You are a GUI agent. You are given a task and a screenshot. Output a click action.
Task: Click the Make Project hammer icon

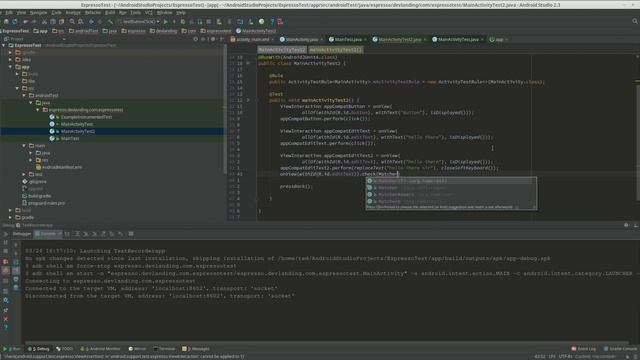(x=110, y=22)
